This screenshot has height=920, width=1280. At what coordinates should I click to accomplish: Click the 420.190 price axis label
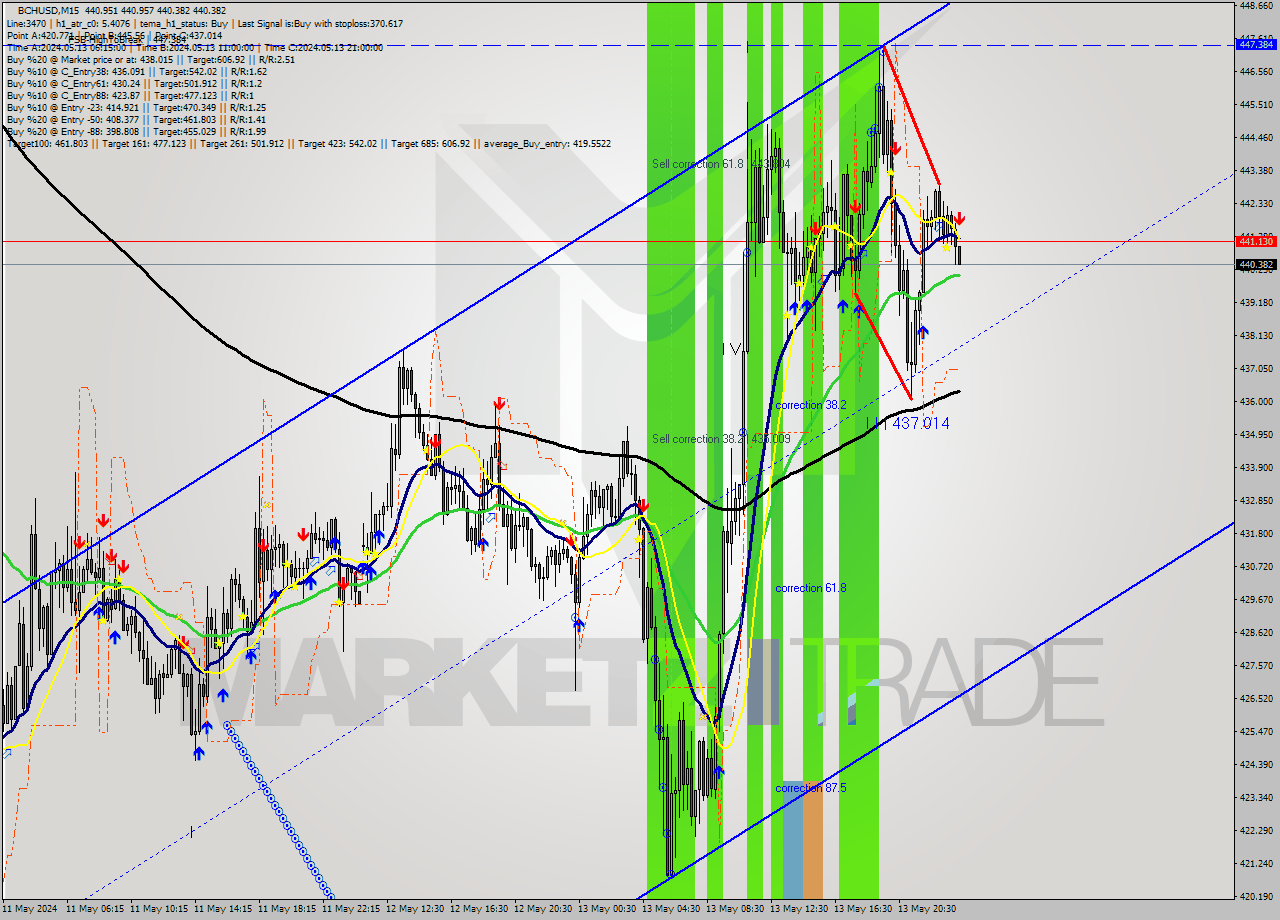click(x=1258, y=896)
